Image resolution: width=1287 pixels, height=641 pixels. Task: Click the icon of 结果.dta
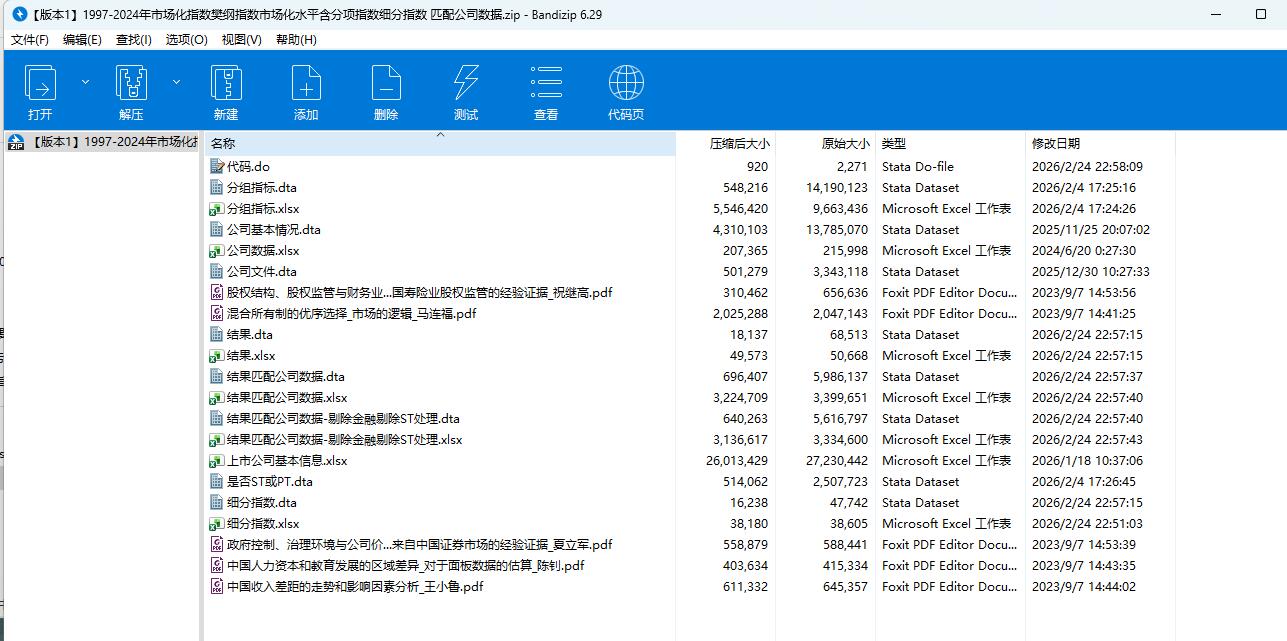point(217,335)
